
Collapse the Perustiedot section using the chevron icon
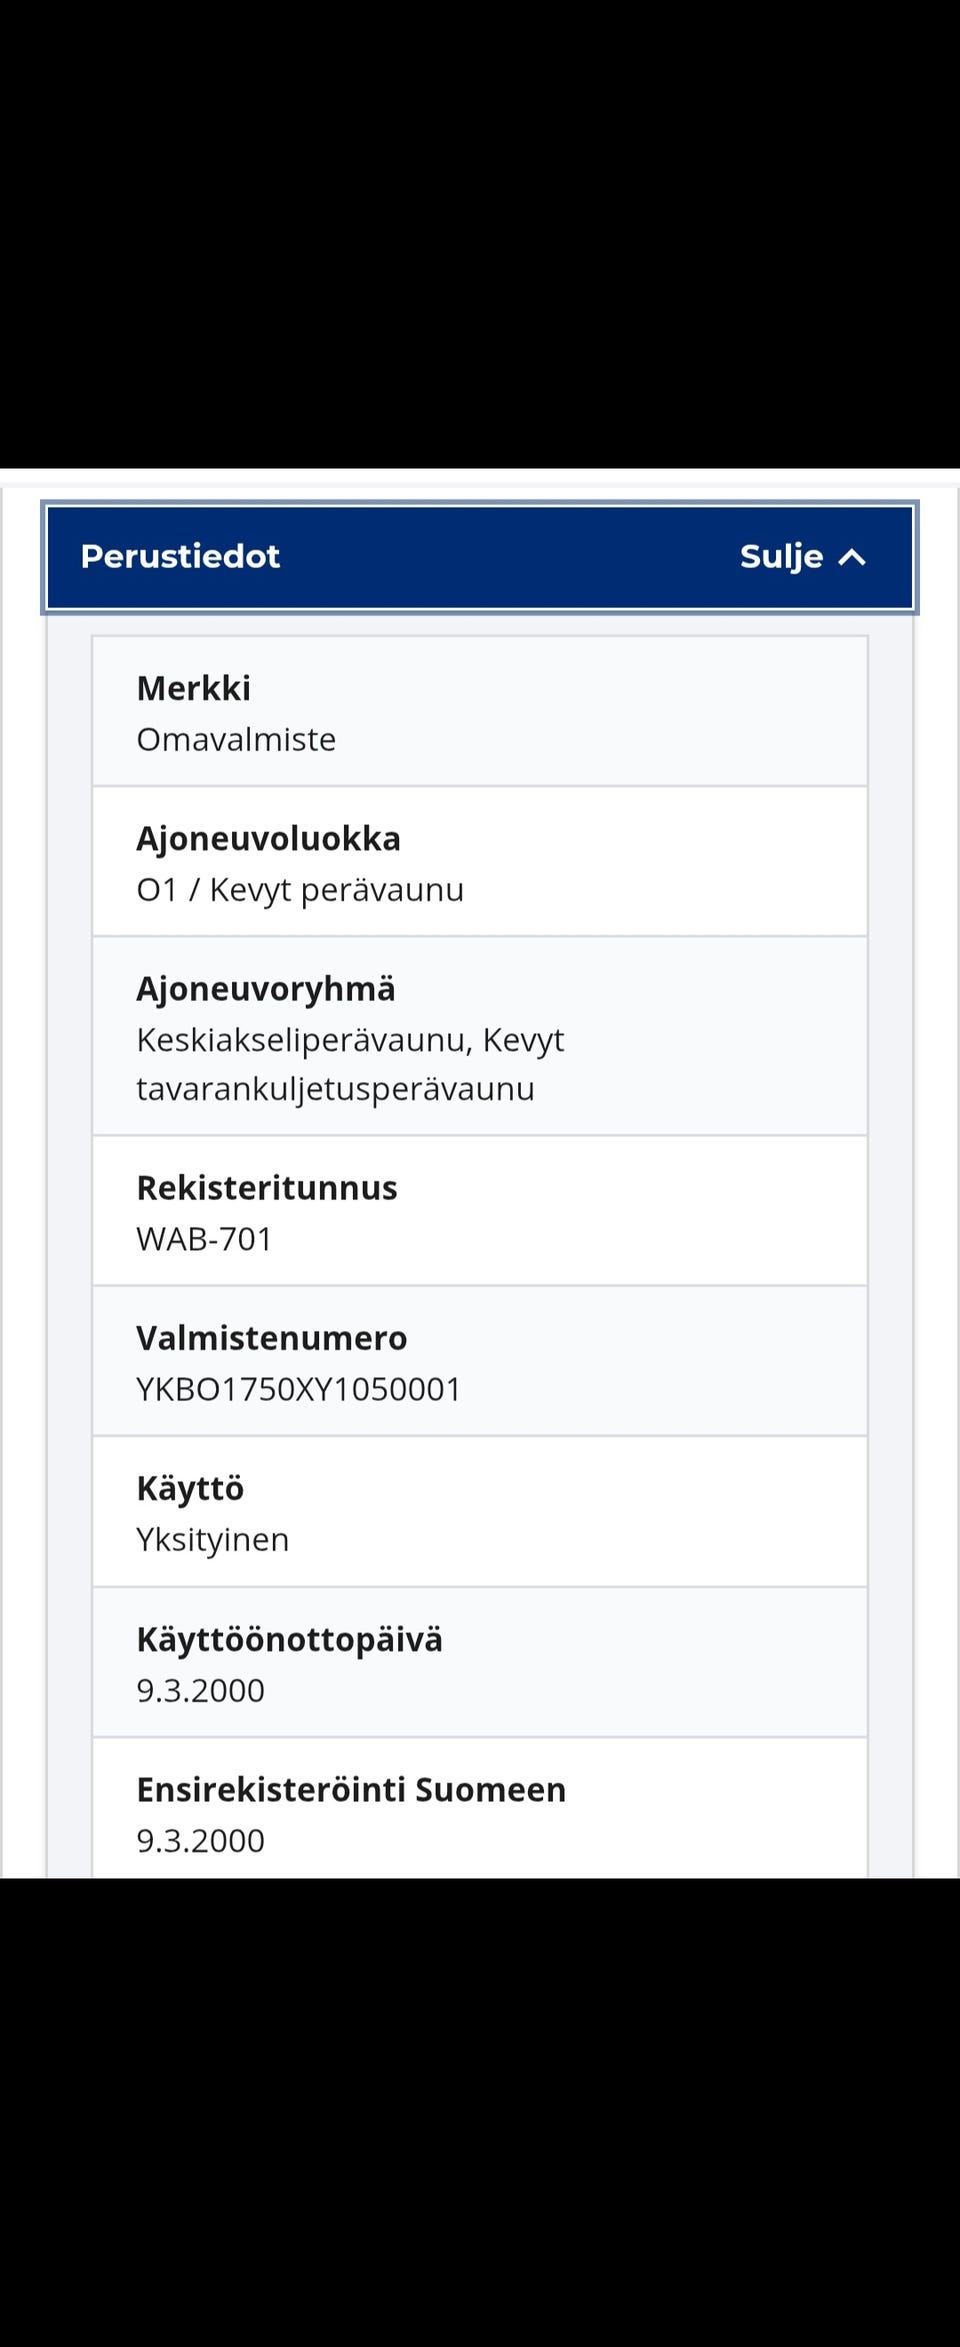852,558
